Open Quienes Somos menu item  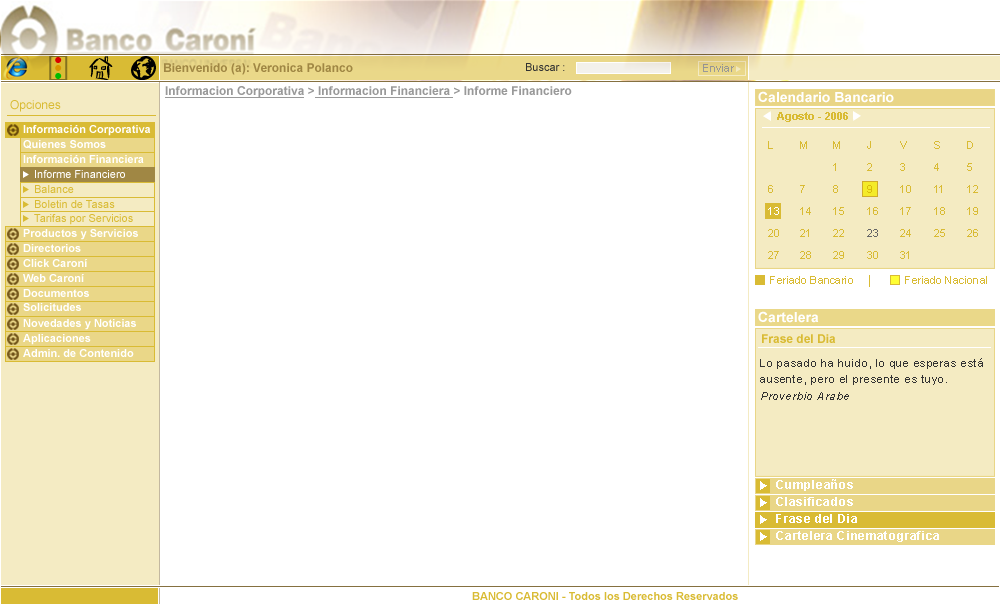(87, 145)
